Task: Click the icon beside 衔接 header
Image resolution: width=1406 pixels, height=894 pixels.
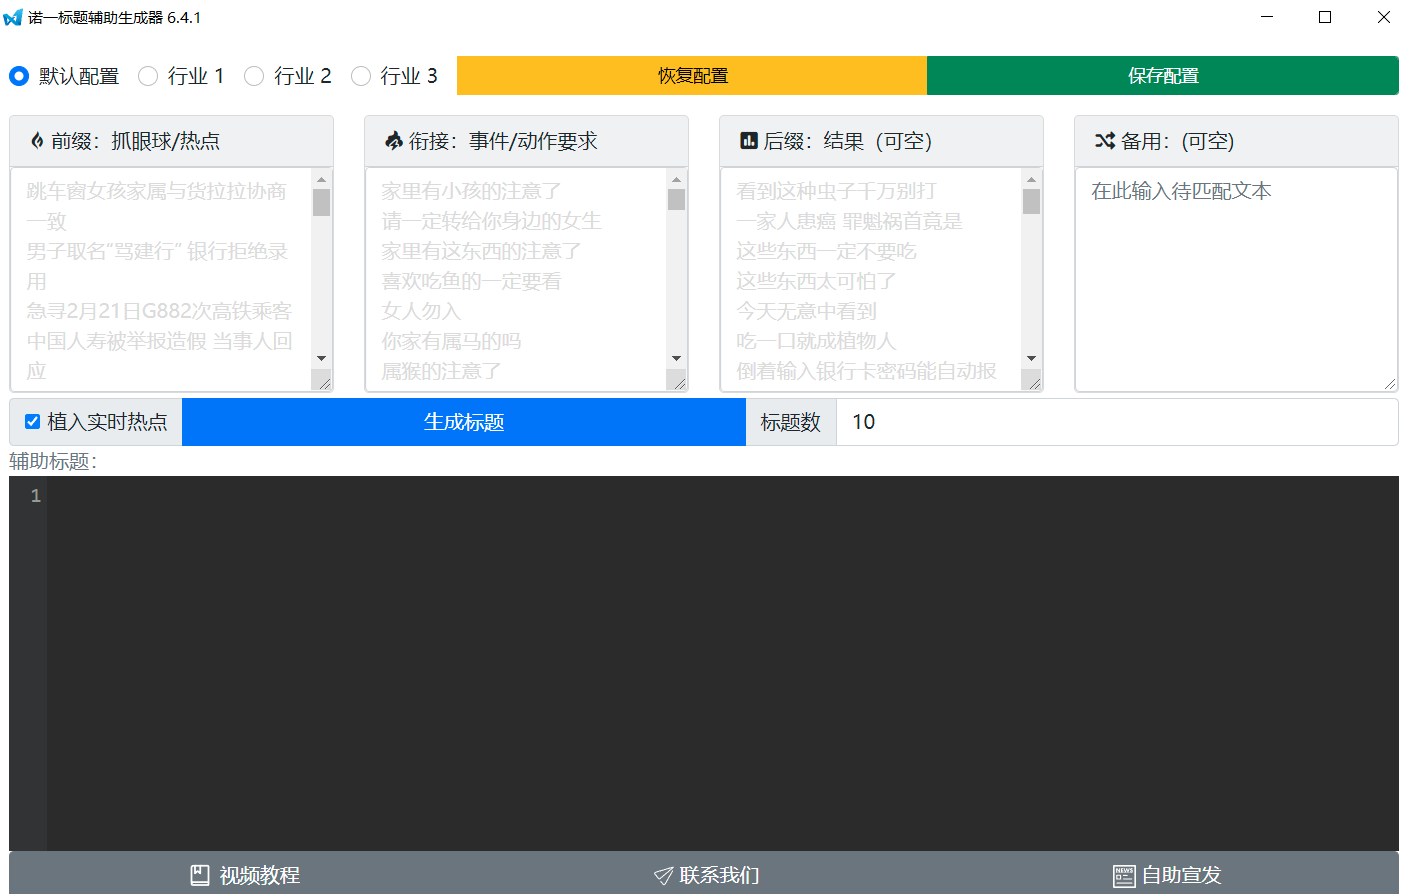Action: 394,141
